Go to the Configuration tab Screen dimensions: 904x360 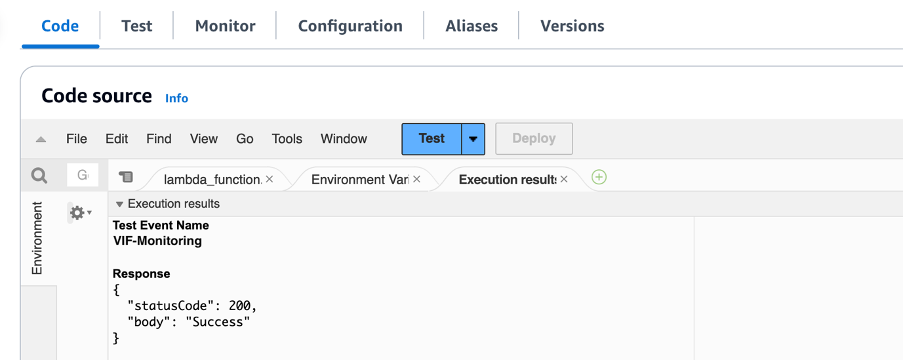[350, 26]
